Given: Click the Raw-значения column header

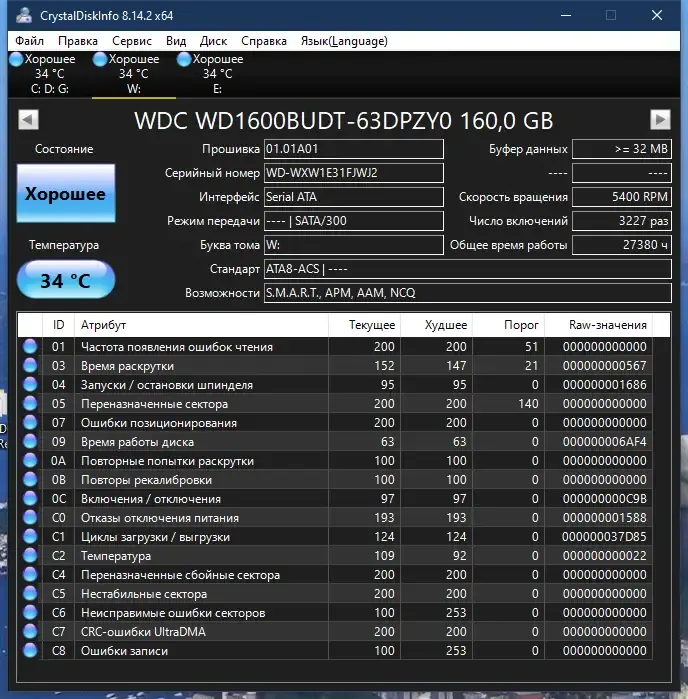Looking at the screenshot, I should tap(599, 325).
